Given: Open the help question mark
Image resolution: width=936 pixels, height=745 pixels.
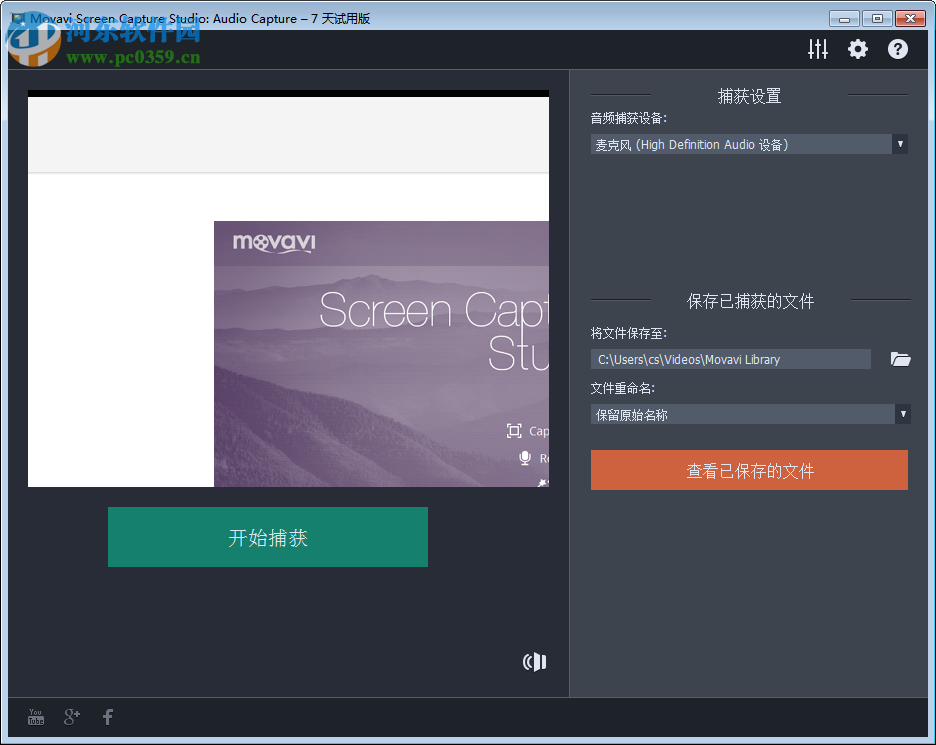Looking at the screenshot, I should 898,49.
